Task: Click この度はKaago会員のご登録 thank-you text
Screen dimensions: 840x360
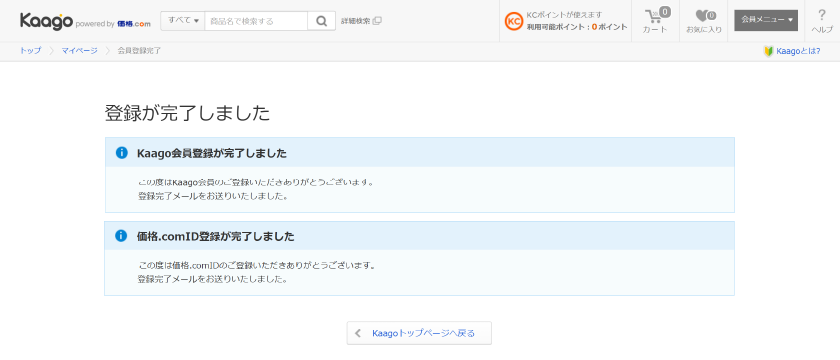Action: point(255,182)
